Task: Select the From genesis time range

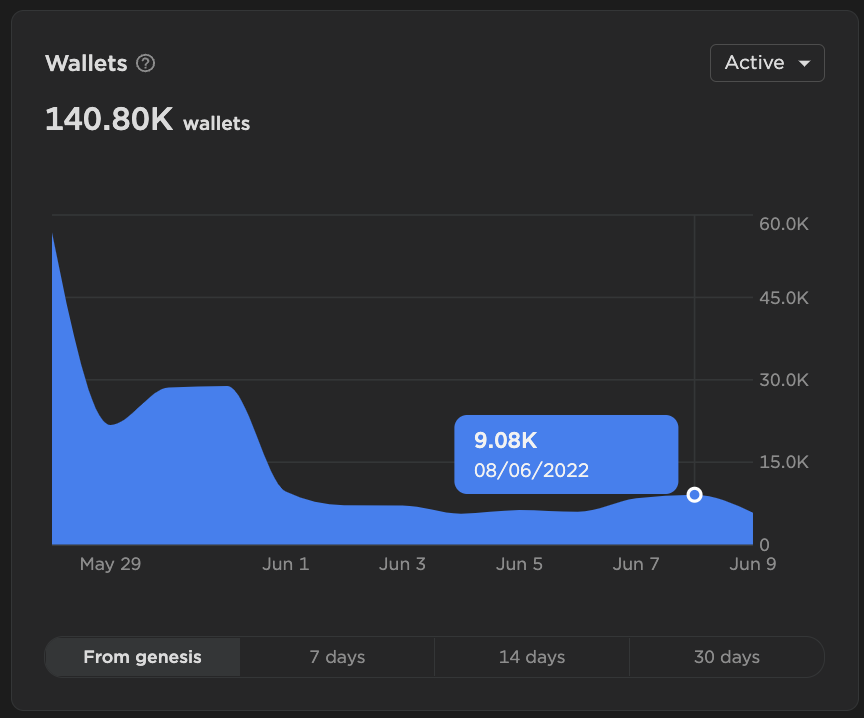Action: coord(142,657)
